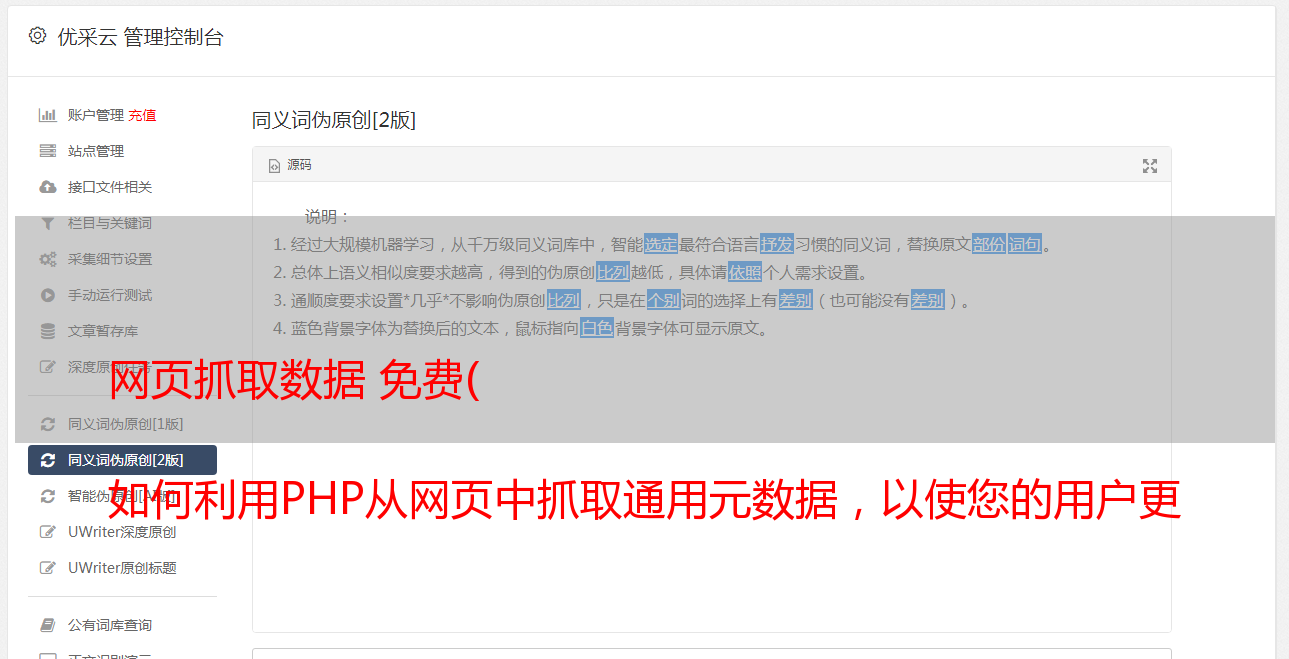Click the red 充值 recharge link
This screenshot has width=1289, height=659.
(142, 115)
